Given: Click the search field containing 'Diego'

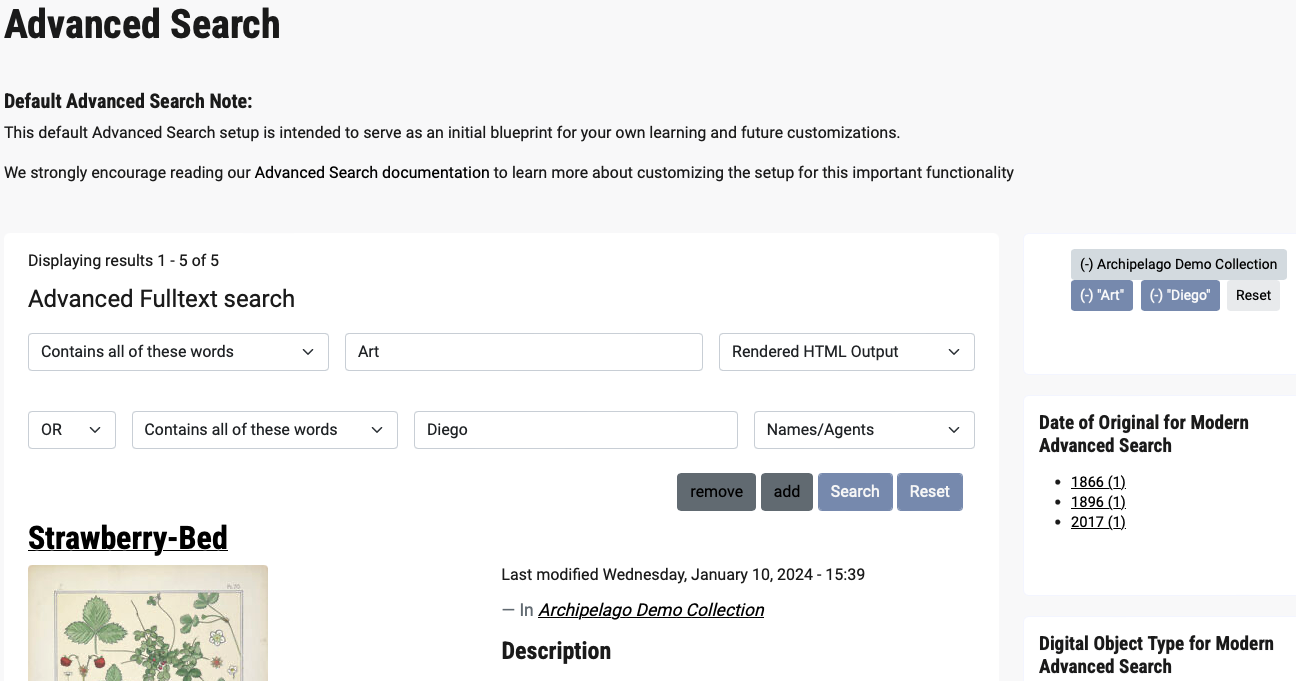Looking at the screenshot, I should pyautogui.click(x=575, y=430).
